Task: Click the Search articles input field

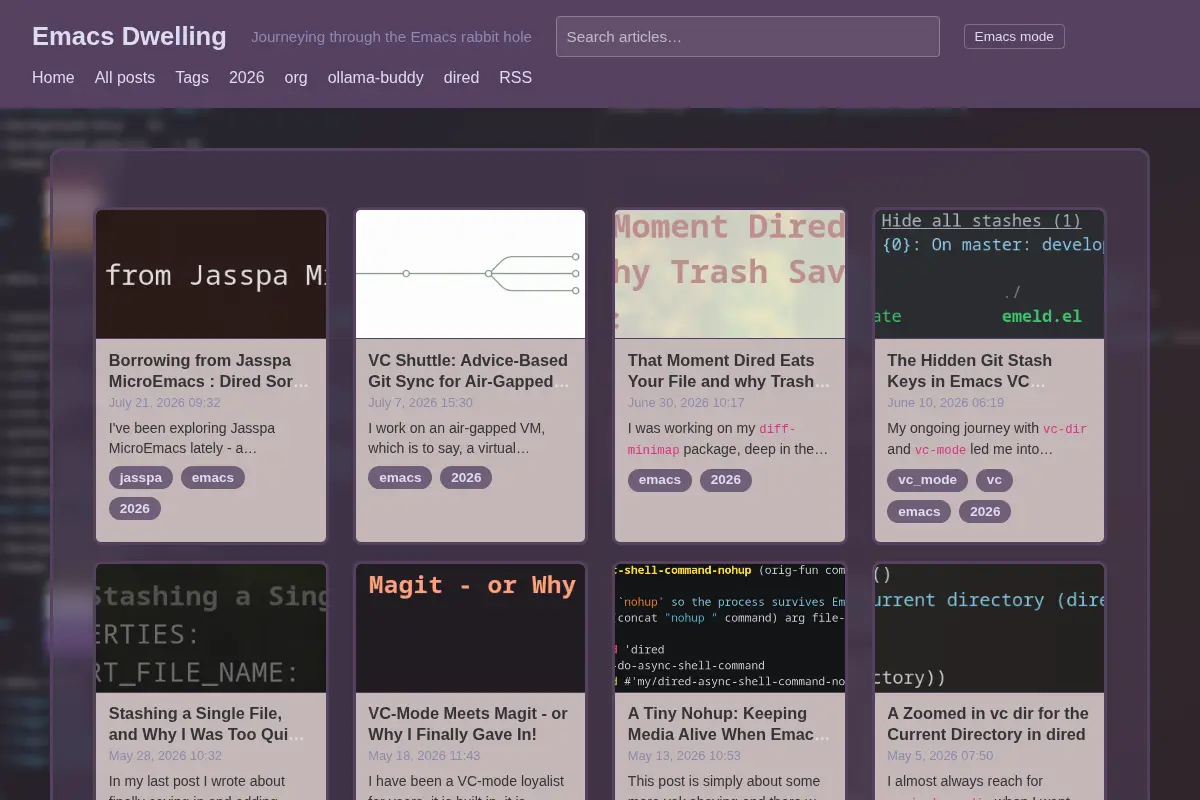Action: coord(748,37)
